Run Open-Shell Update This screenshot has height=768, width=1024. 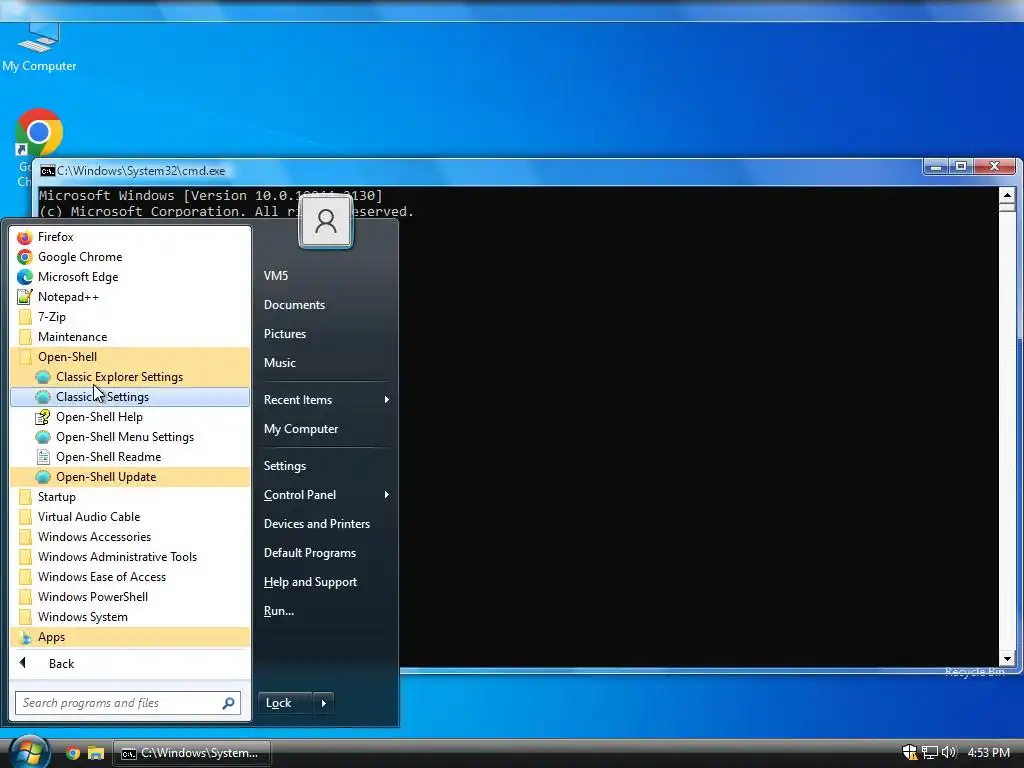point(130,477)
